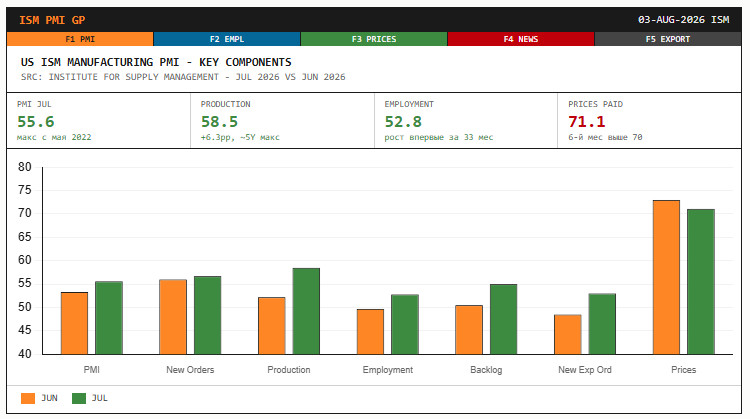
Task: Click the green JUL bar for New Orders
Action: [208, 315]
